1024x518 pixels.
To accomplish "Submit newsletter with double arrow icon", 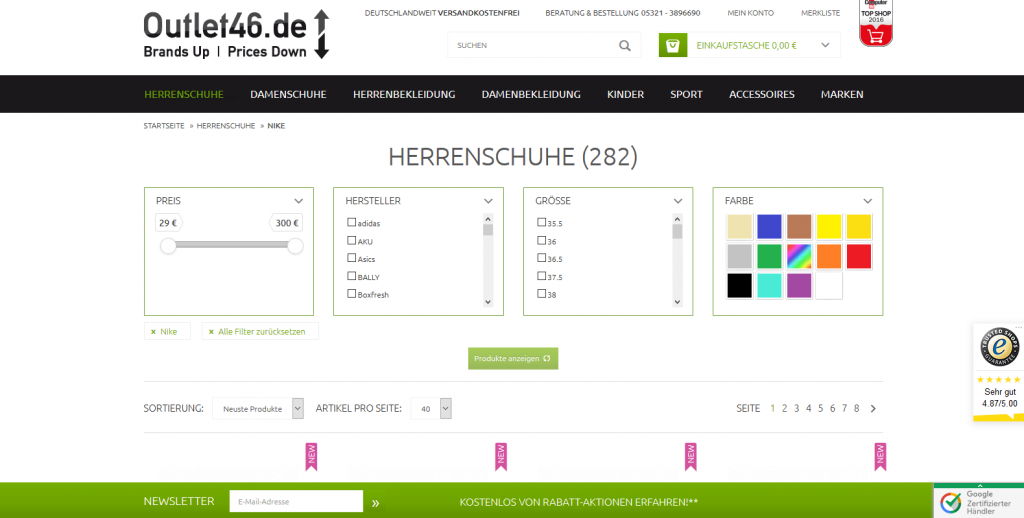I will tap(376, 502).
